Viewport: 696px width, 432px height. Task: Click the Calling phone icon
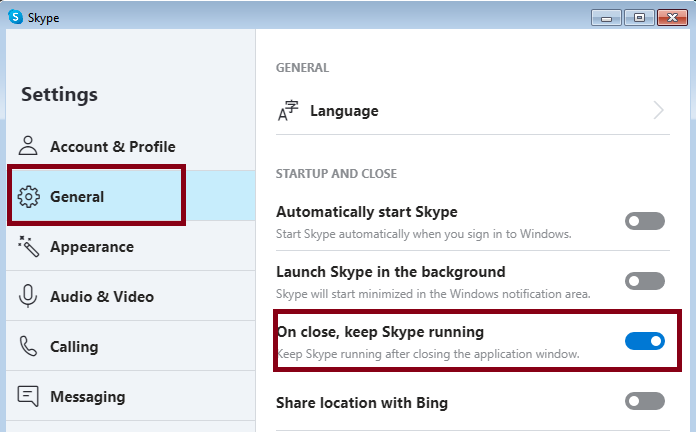(x=29, y=346)
